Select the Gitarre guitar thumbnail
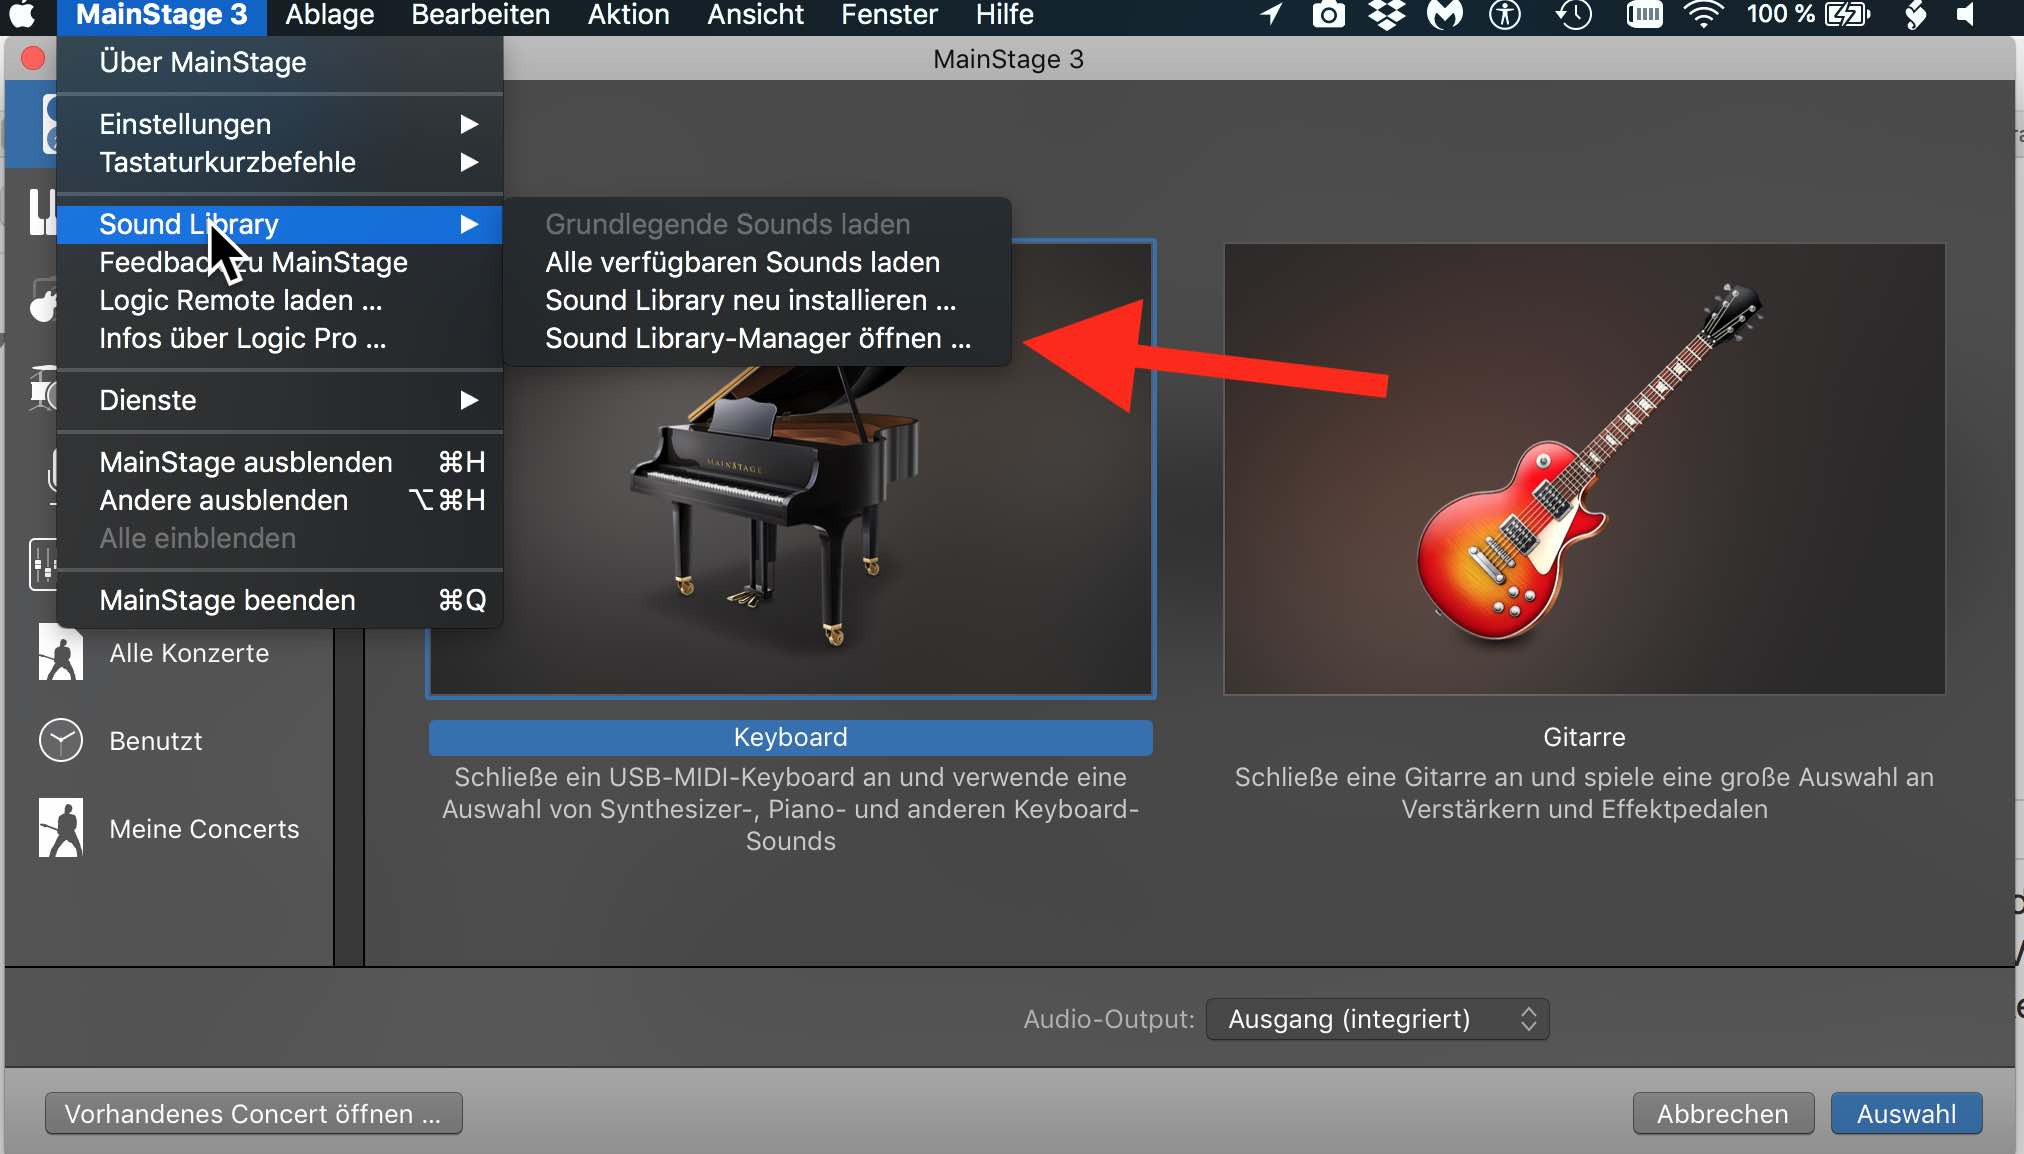The width and height of the screenshot is (2024, 1154). pyautogui.click(x=1584, y=469)
